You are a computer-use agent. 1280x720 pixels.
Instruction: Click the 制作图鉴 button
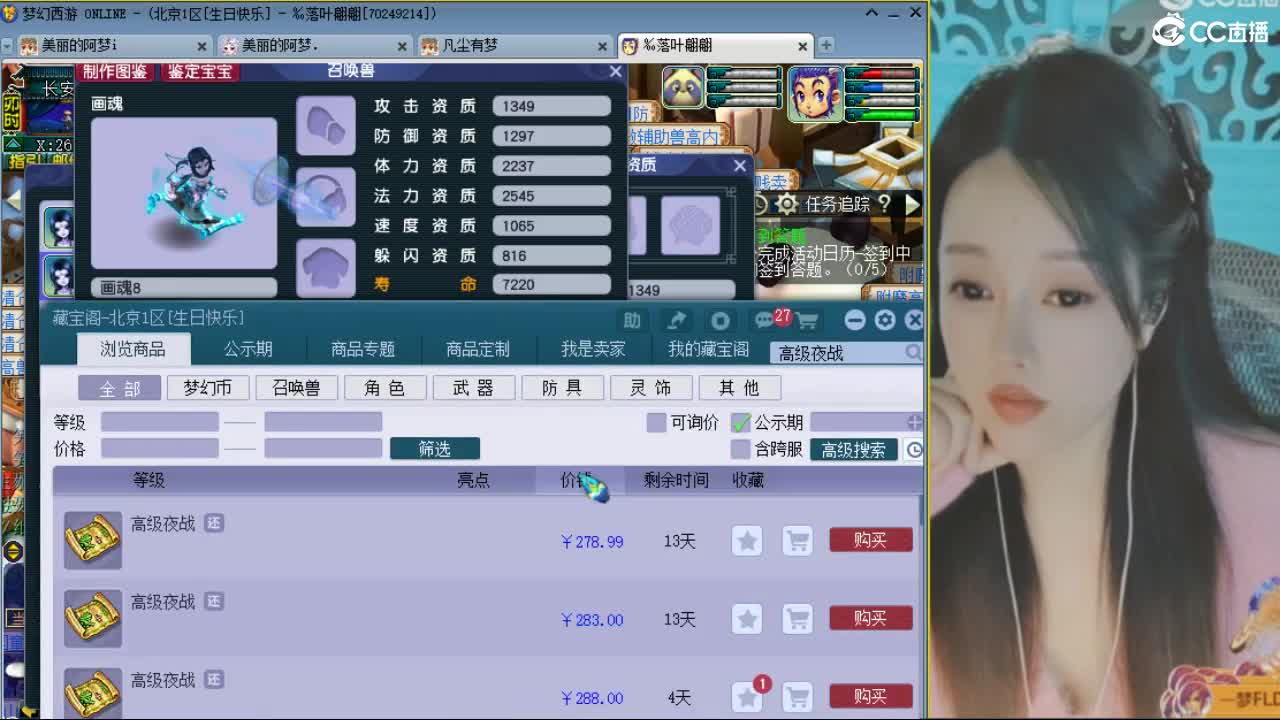tap(115, 71)
